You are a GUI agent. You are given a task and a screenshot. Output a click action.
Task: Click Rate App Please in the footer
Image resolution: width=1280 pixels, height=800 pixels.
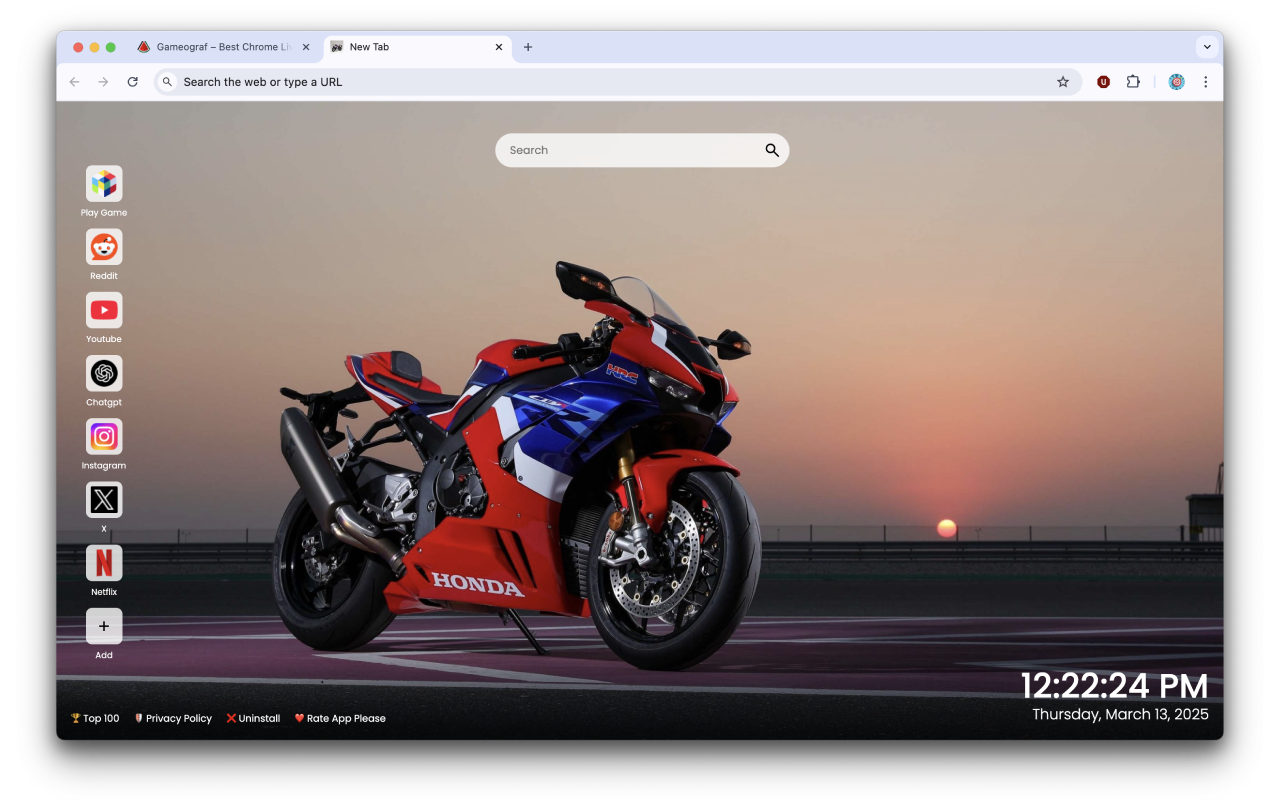coord(340,718)
